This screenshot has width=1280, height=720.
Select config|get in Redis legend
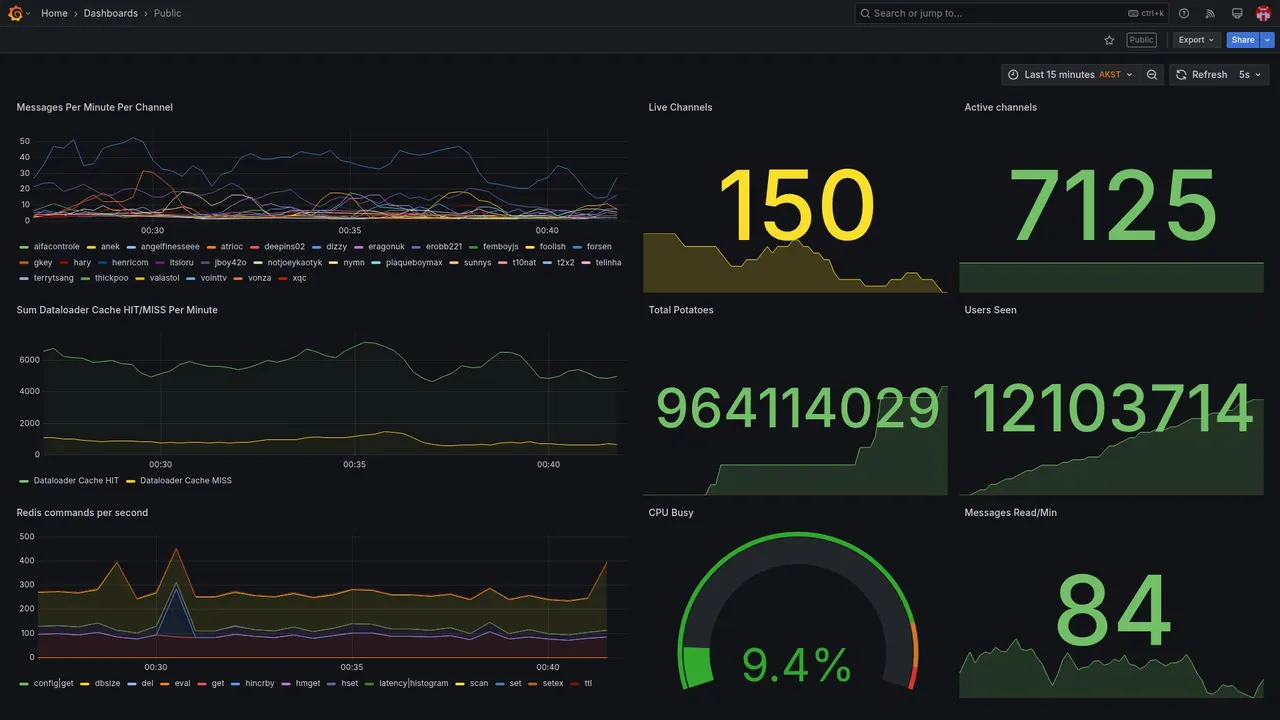(54, 684)
